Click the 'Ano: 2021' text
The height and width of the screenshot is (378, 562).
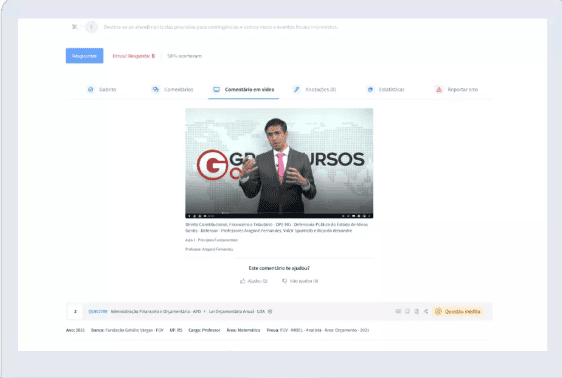pos(75,330)
